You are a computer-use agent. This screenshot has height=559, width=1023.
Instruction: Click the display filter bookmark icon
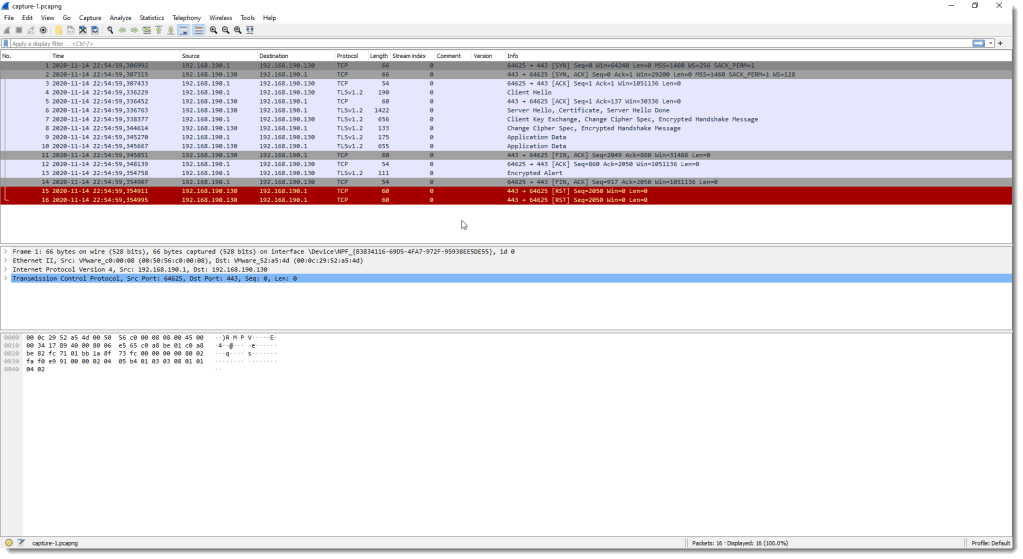pos(6,44)
